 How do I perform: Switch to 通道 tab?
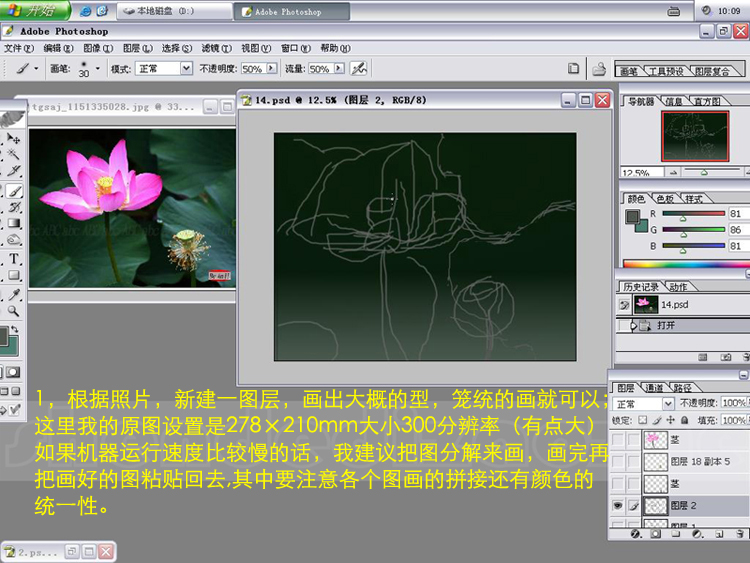[x=654, y=387]
